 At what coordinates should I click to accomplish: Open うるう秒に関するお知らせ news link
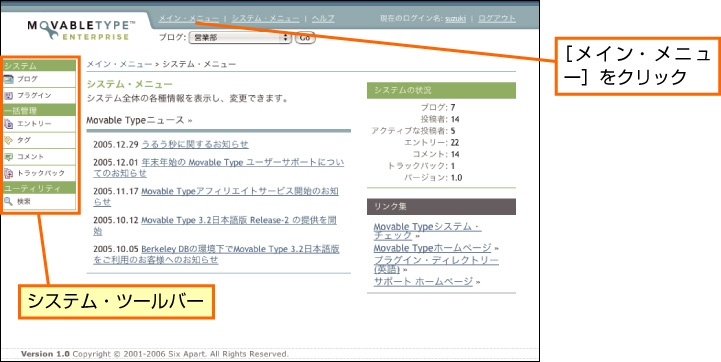point(195,144)
